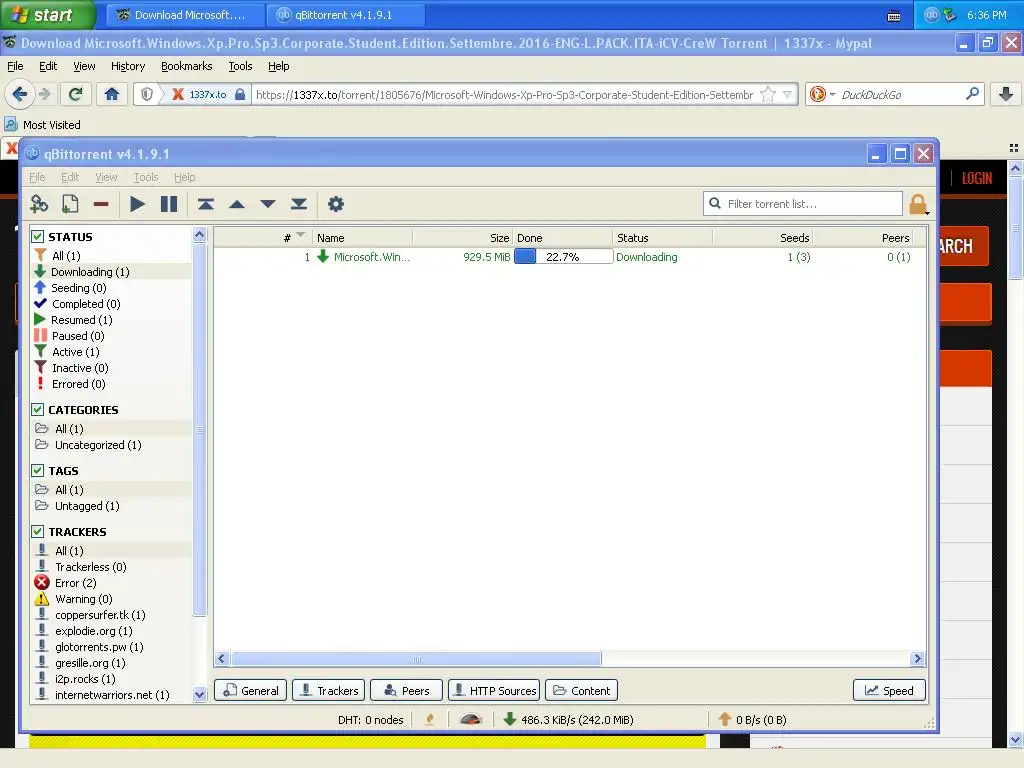Click the bookmark star in URL bar
The image size is (1024, 768).
point(769,95)
